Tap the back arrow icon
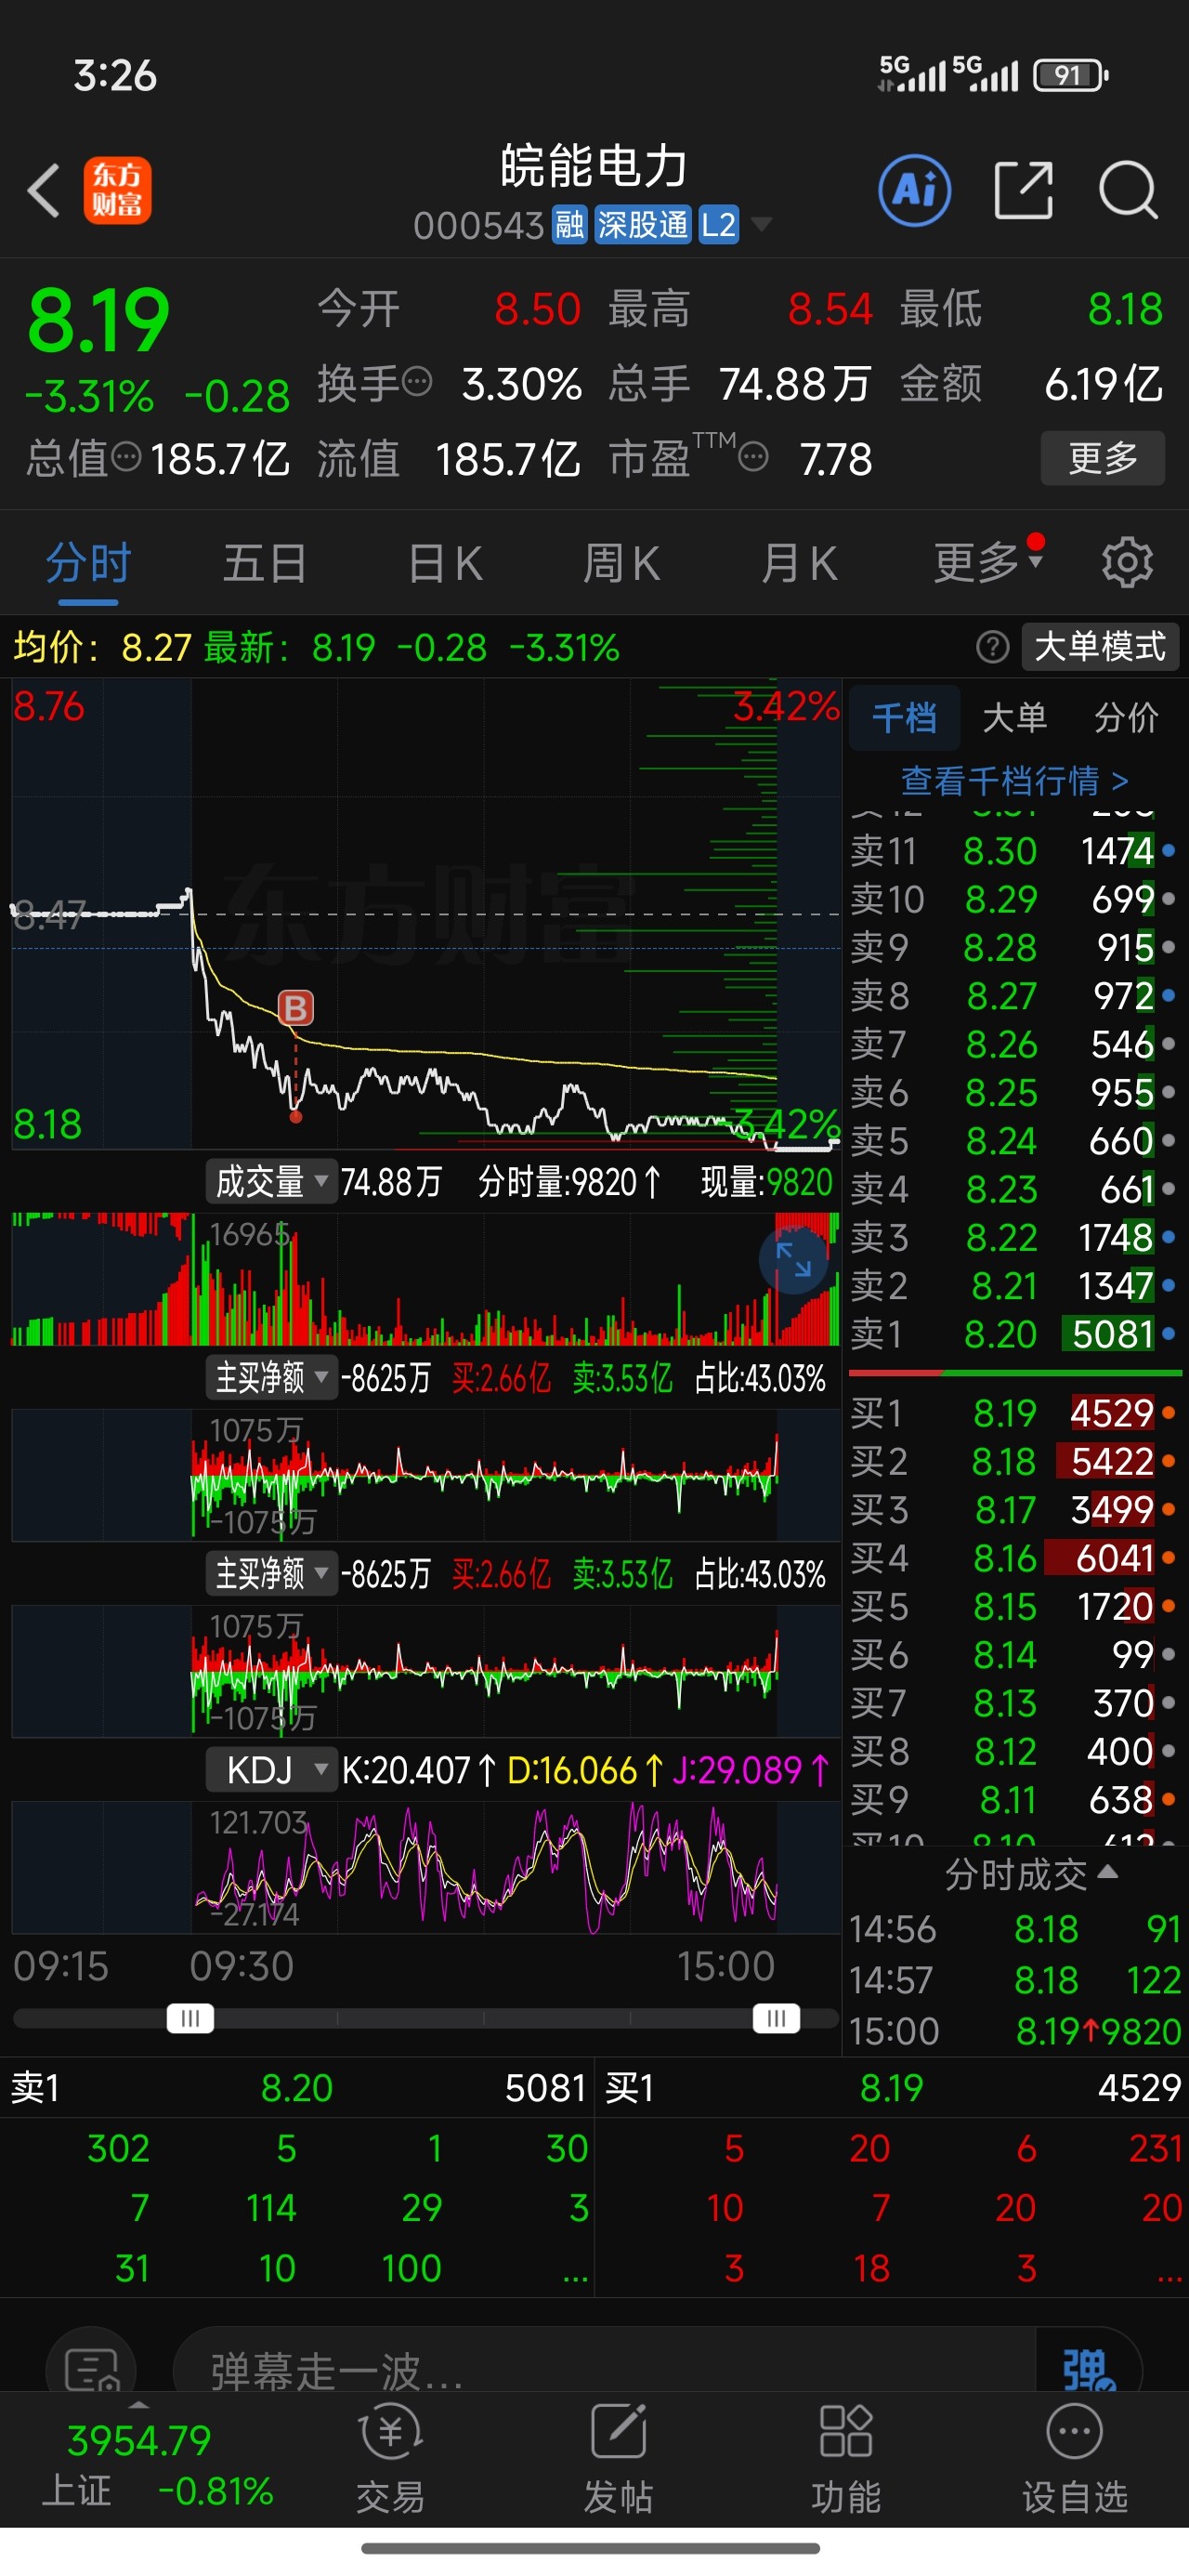Image resolution: width=1189 pixels, height=2576 pixels. tap(44, 190)
